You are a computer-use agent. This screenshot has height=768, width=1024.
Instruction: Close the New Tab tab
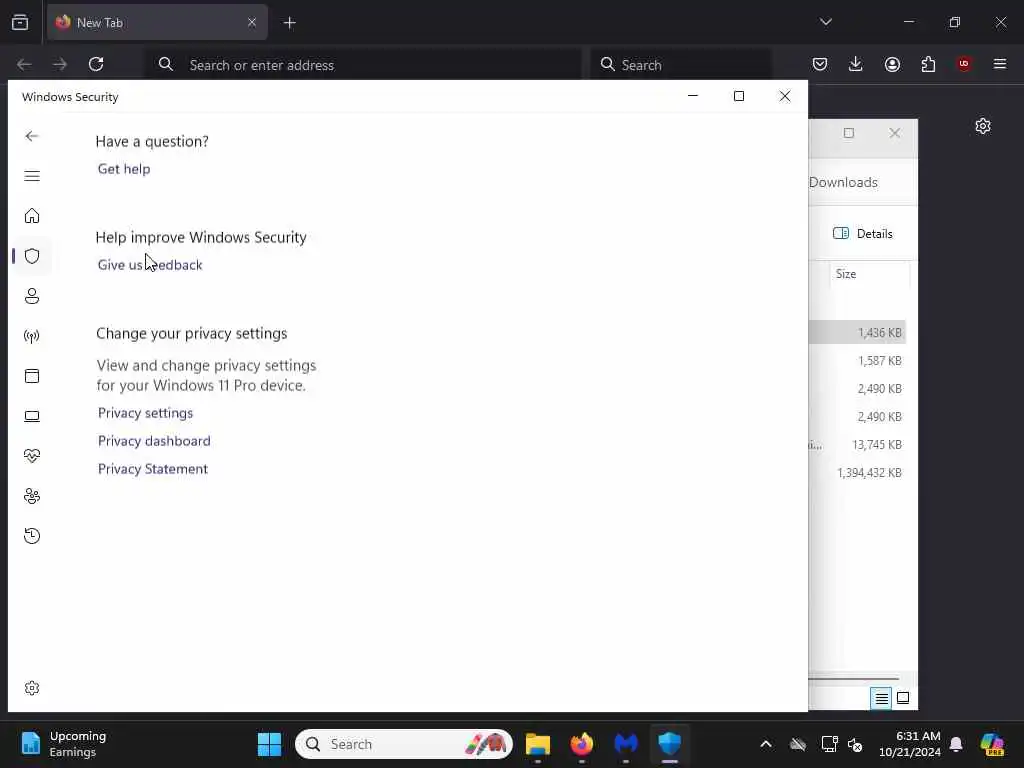point(252,22)
